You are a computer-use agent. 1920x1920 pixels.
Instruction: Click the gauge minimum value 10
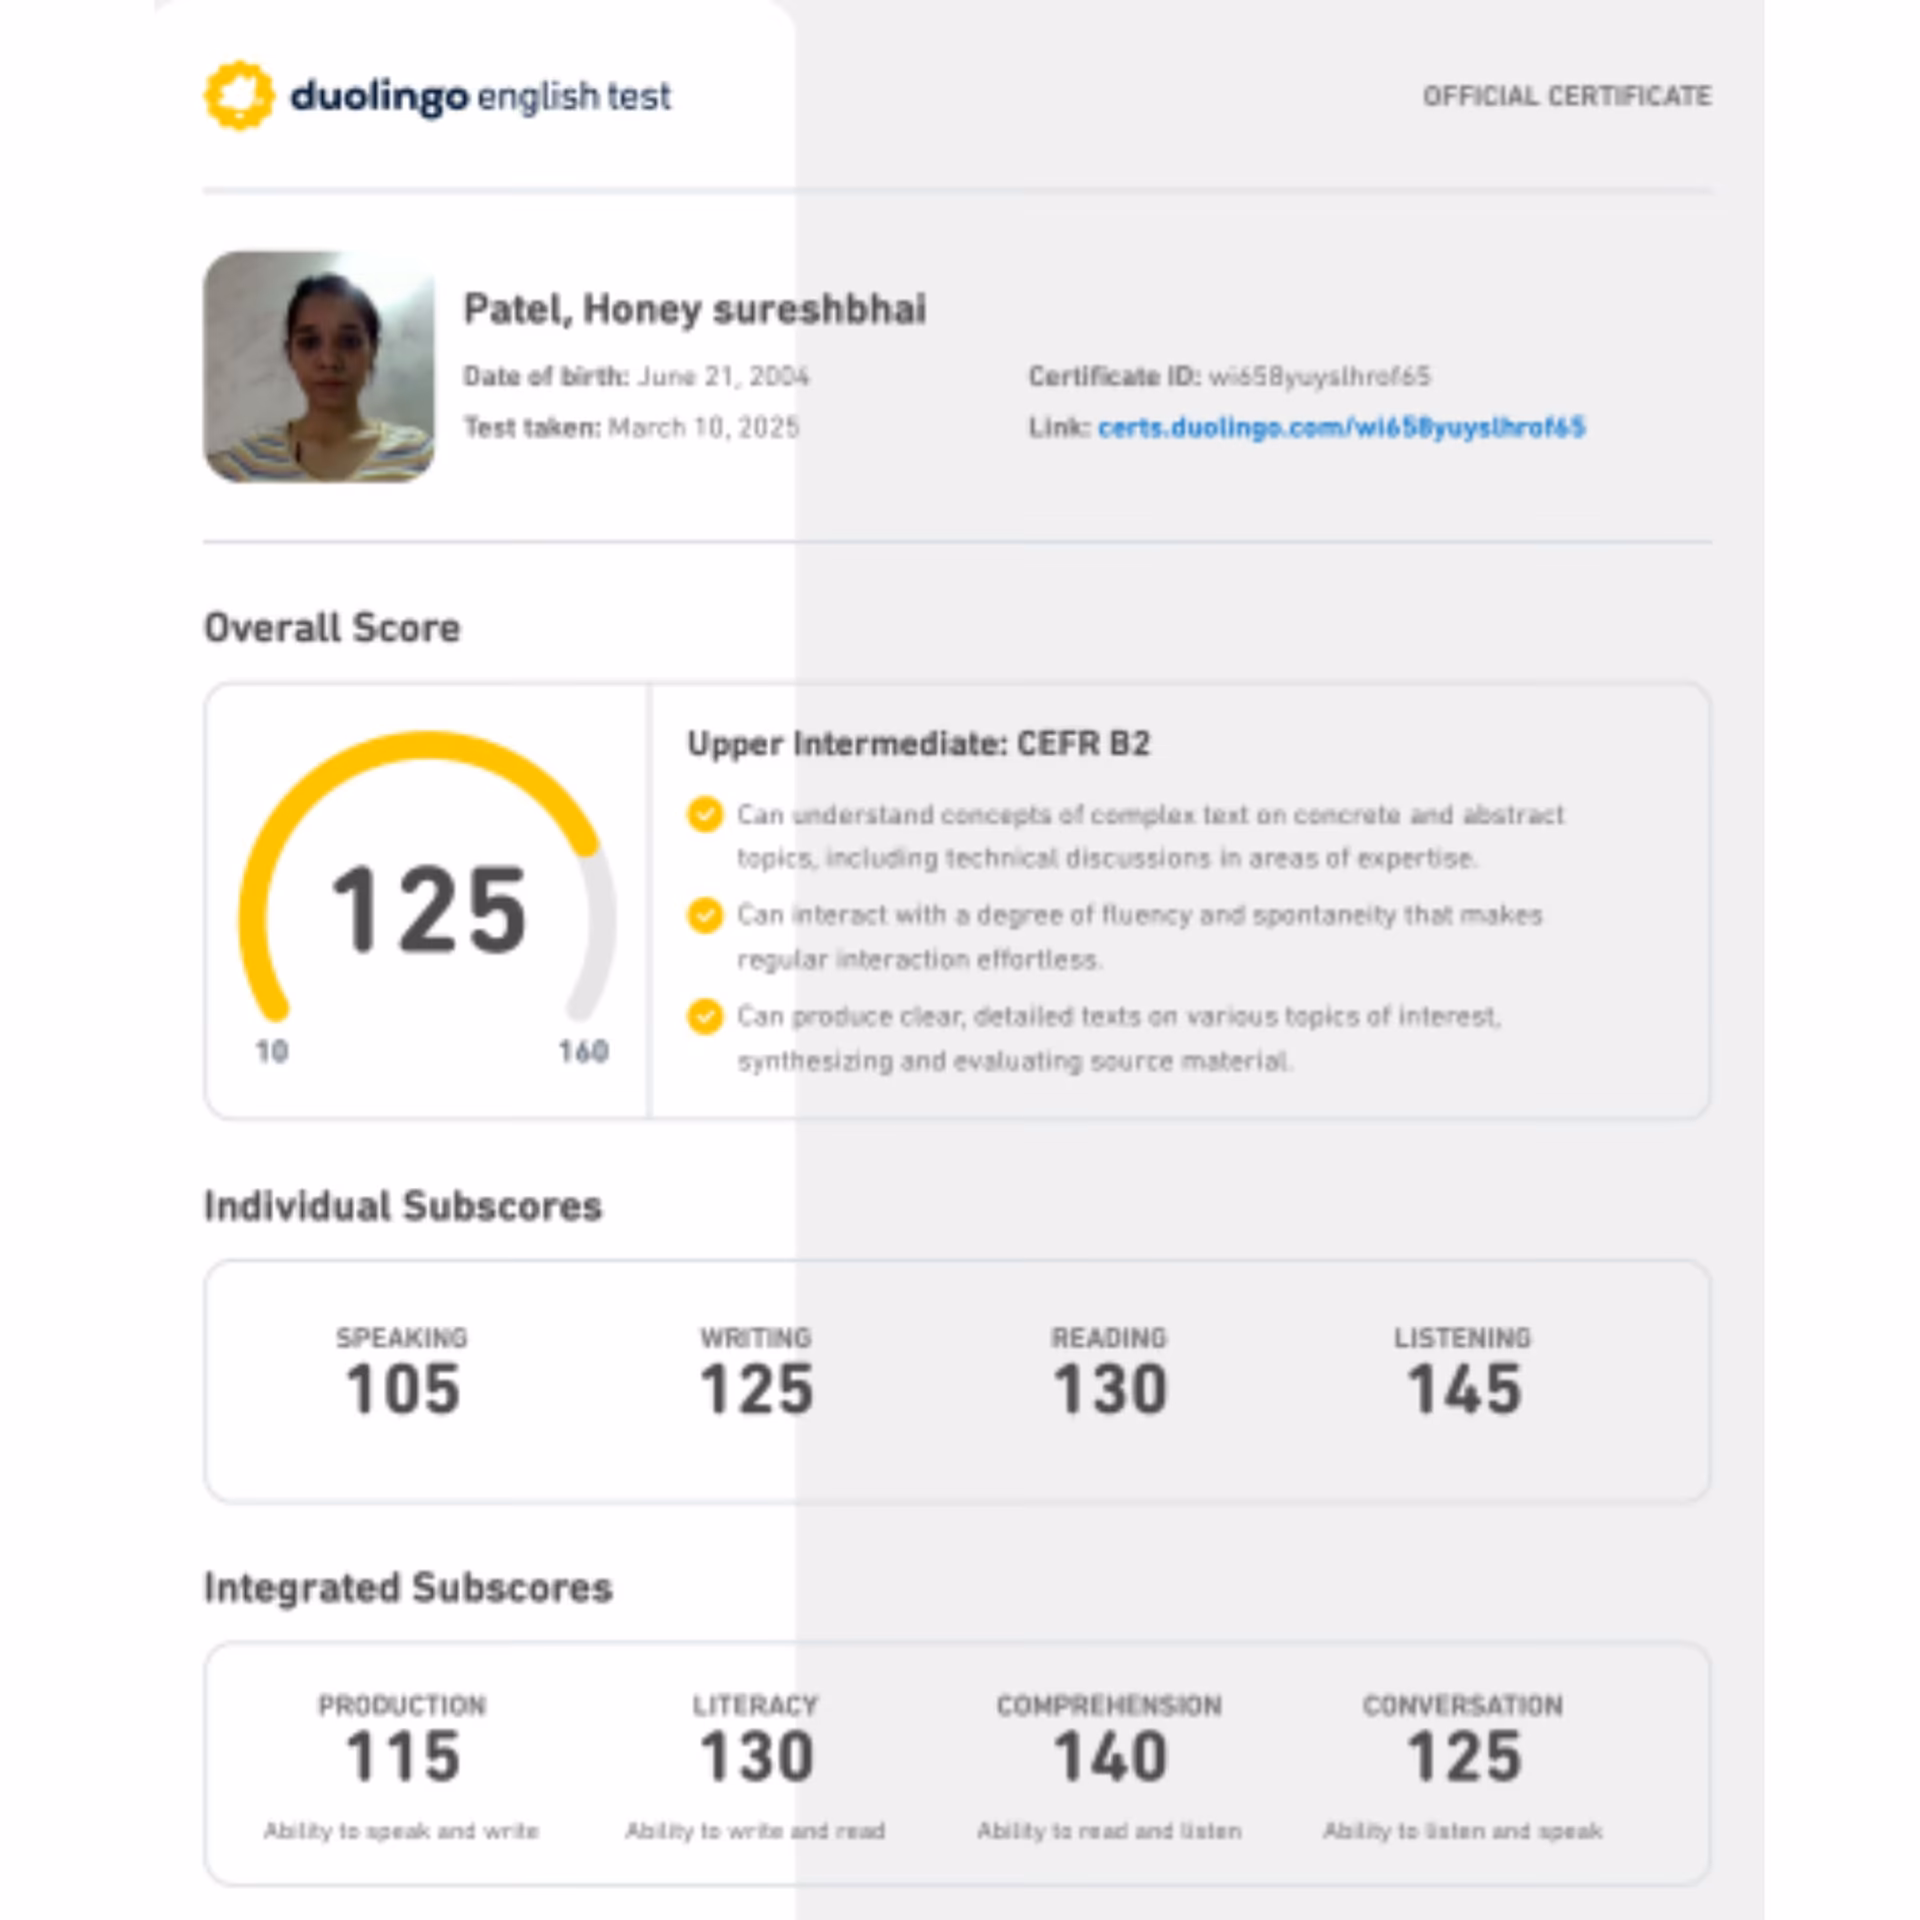pos(272,1051)
